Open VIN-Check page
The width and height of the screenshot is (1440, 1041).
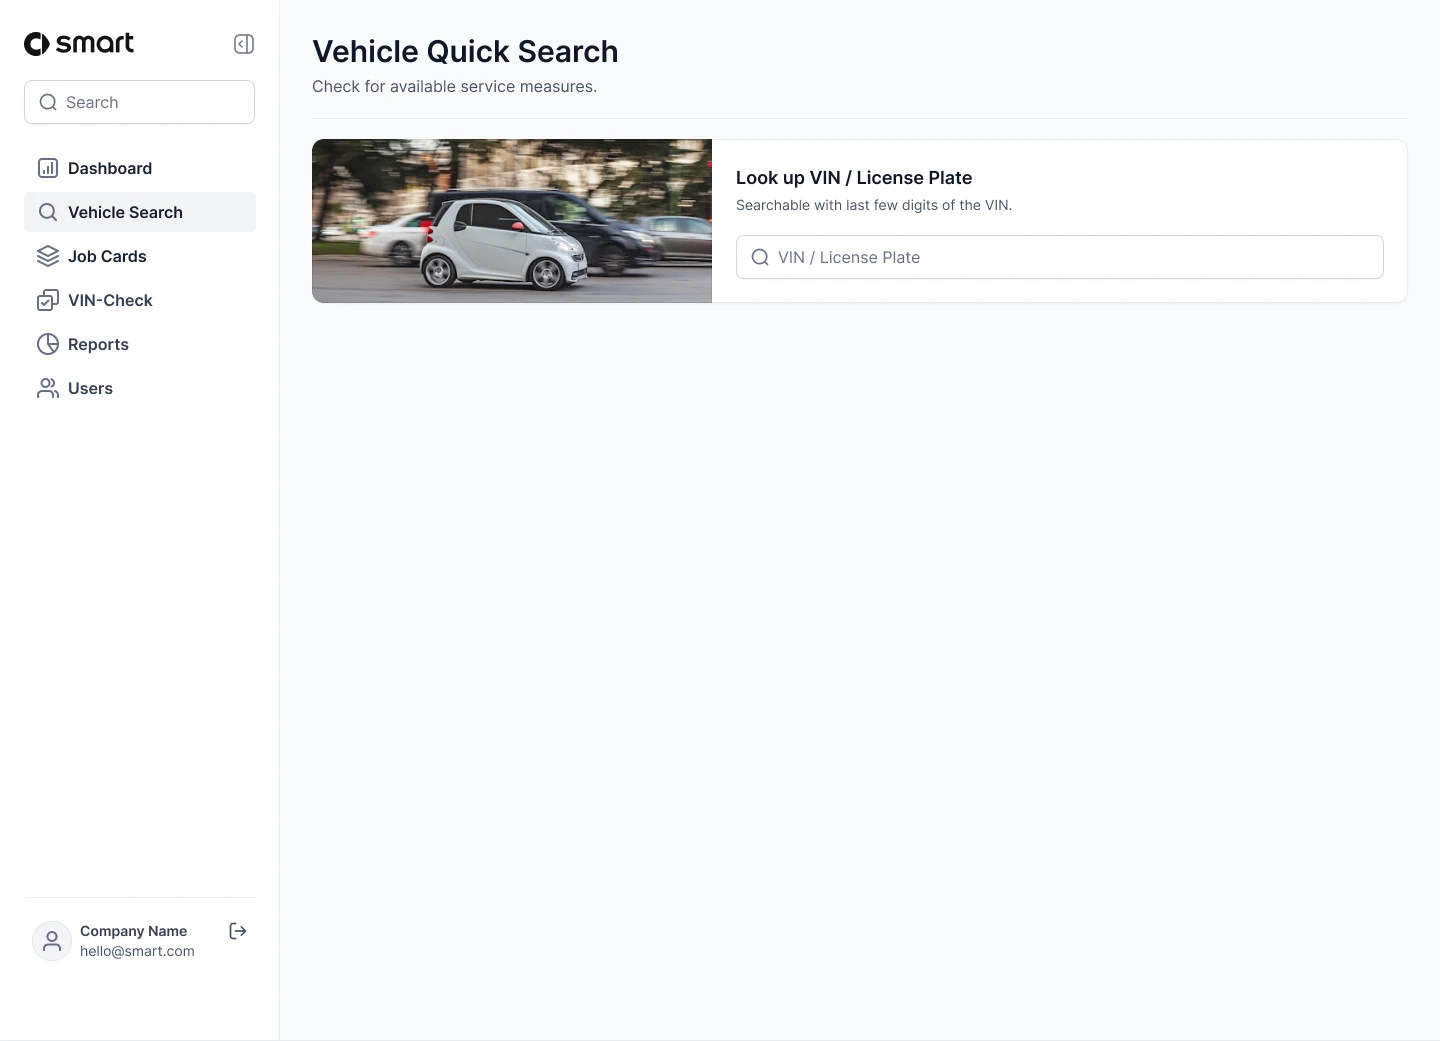click(140, 300)
